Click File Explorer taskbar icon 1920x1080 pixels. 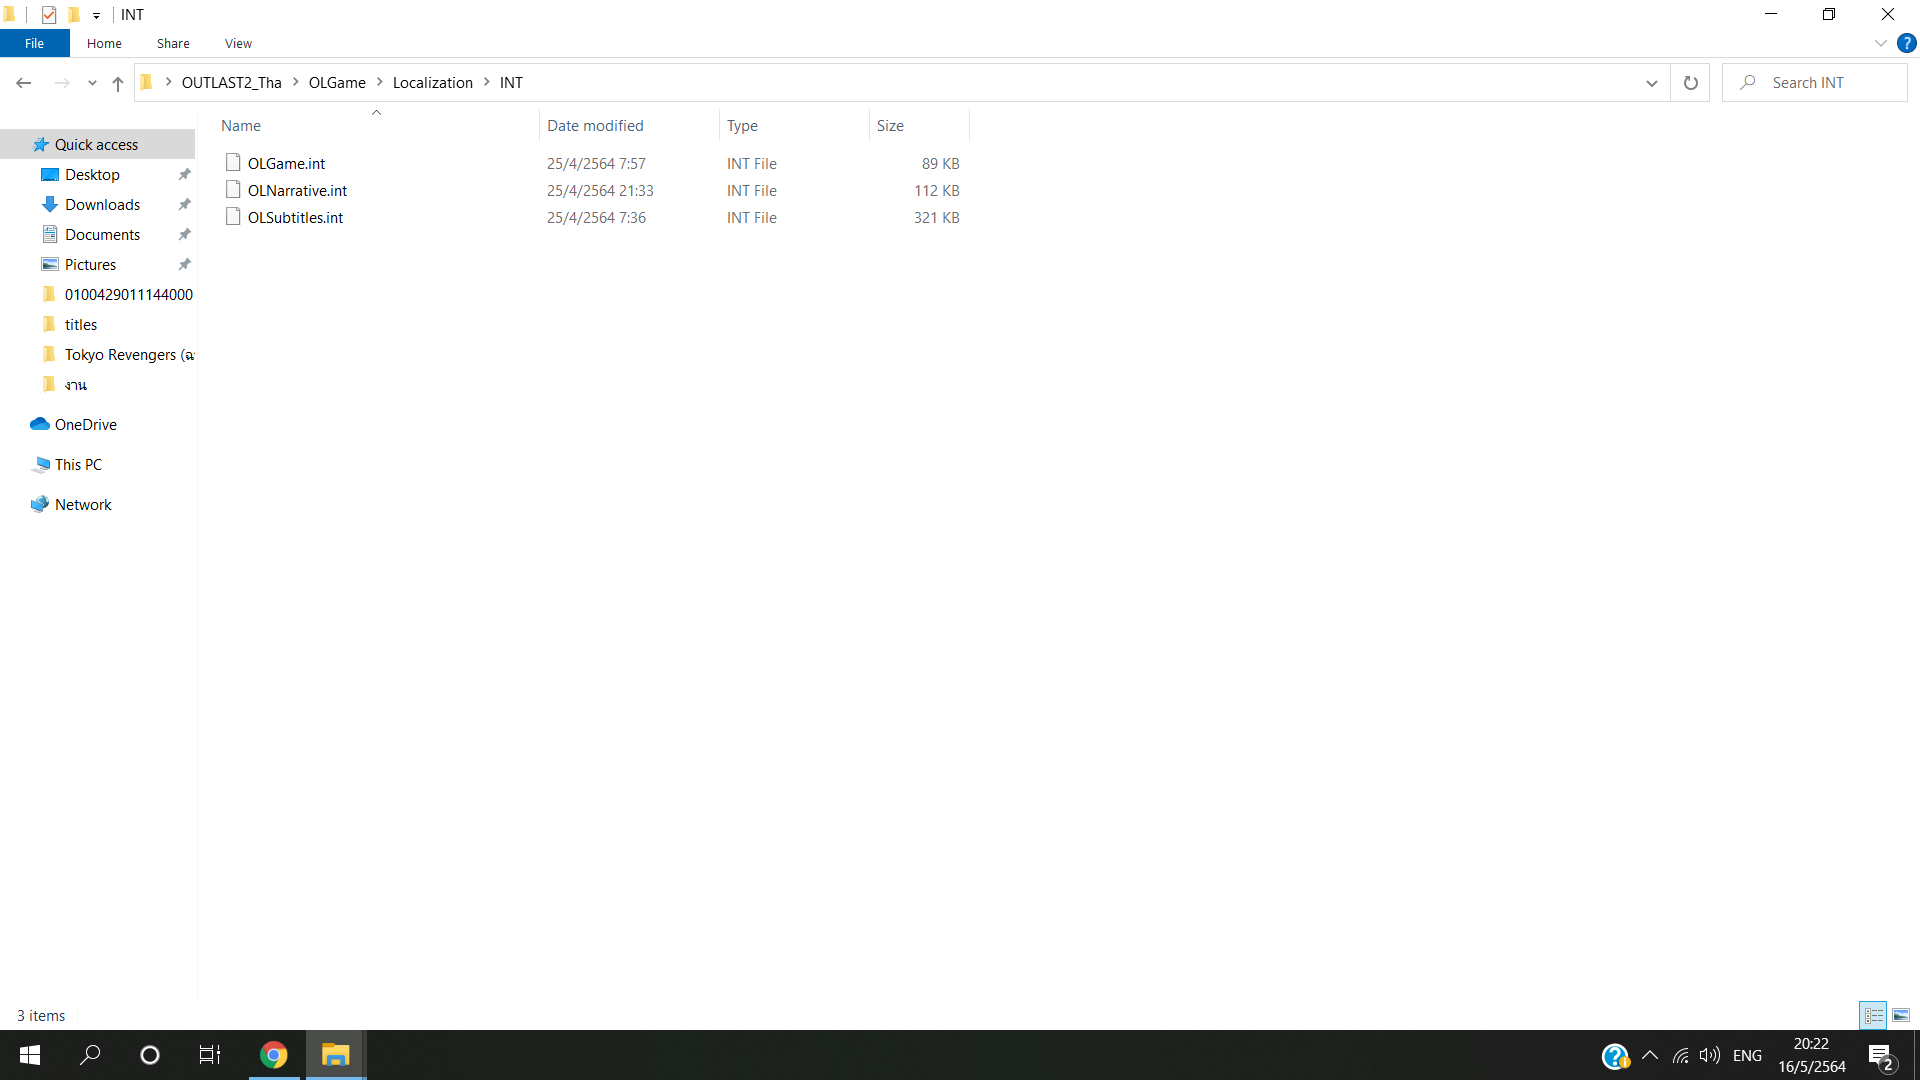pyautogui.click(x=335, y=1055)
